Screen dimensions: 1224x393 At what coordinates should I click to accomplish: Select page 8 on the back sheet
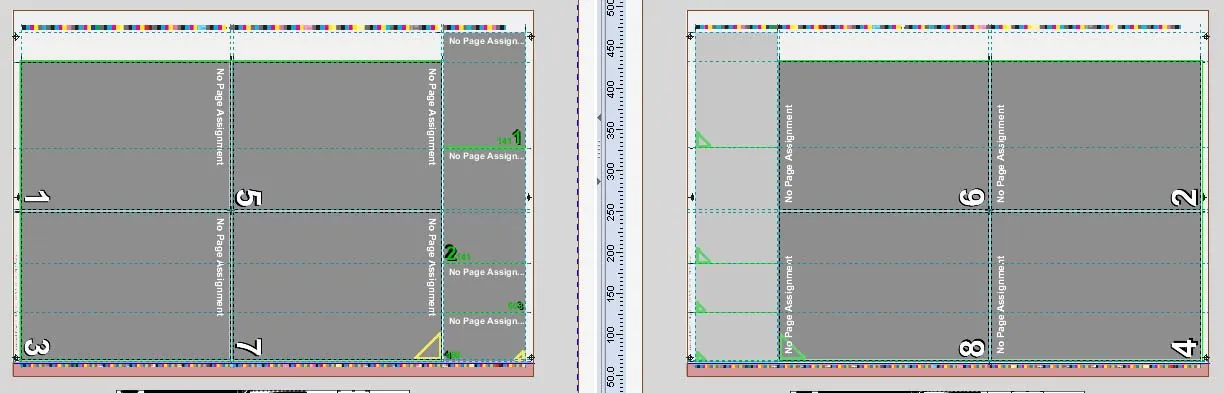[x=884, y=285]
